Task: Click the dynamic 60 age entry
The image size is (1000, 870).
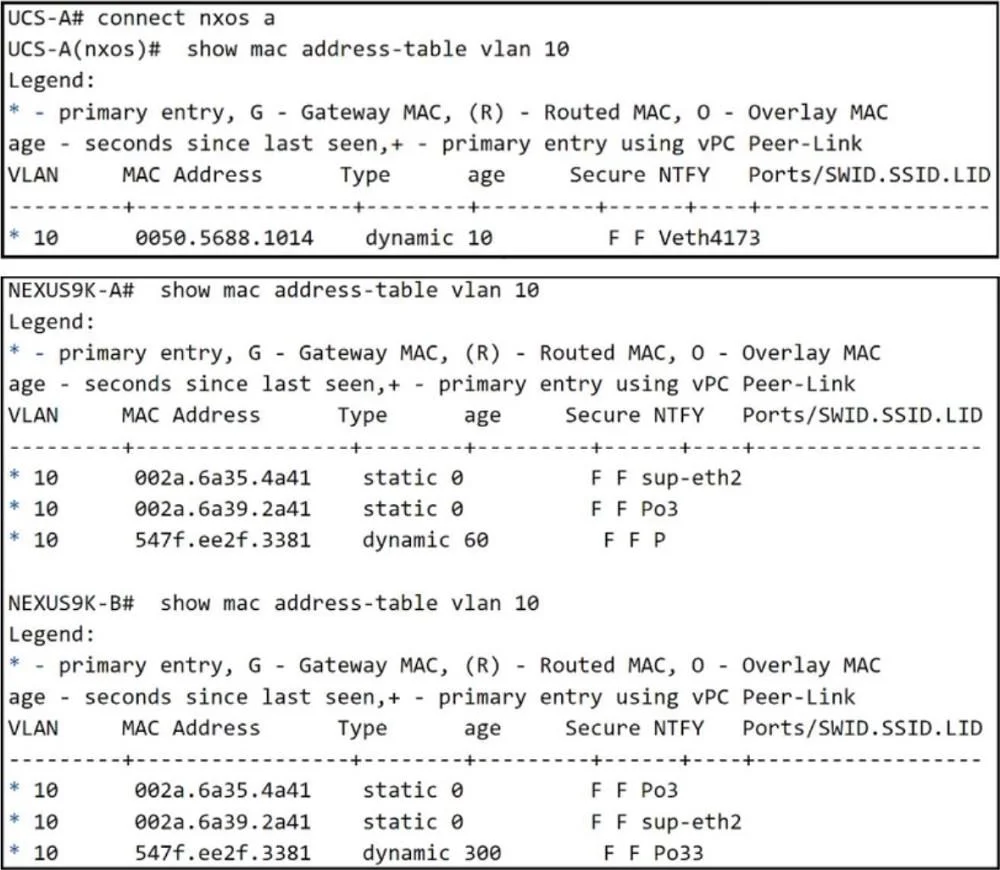Action: (x=425, y=540)
